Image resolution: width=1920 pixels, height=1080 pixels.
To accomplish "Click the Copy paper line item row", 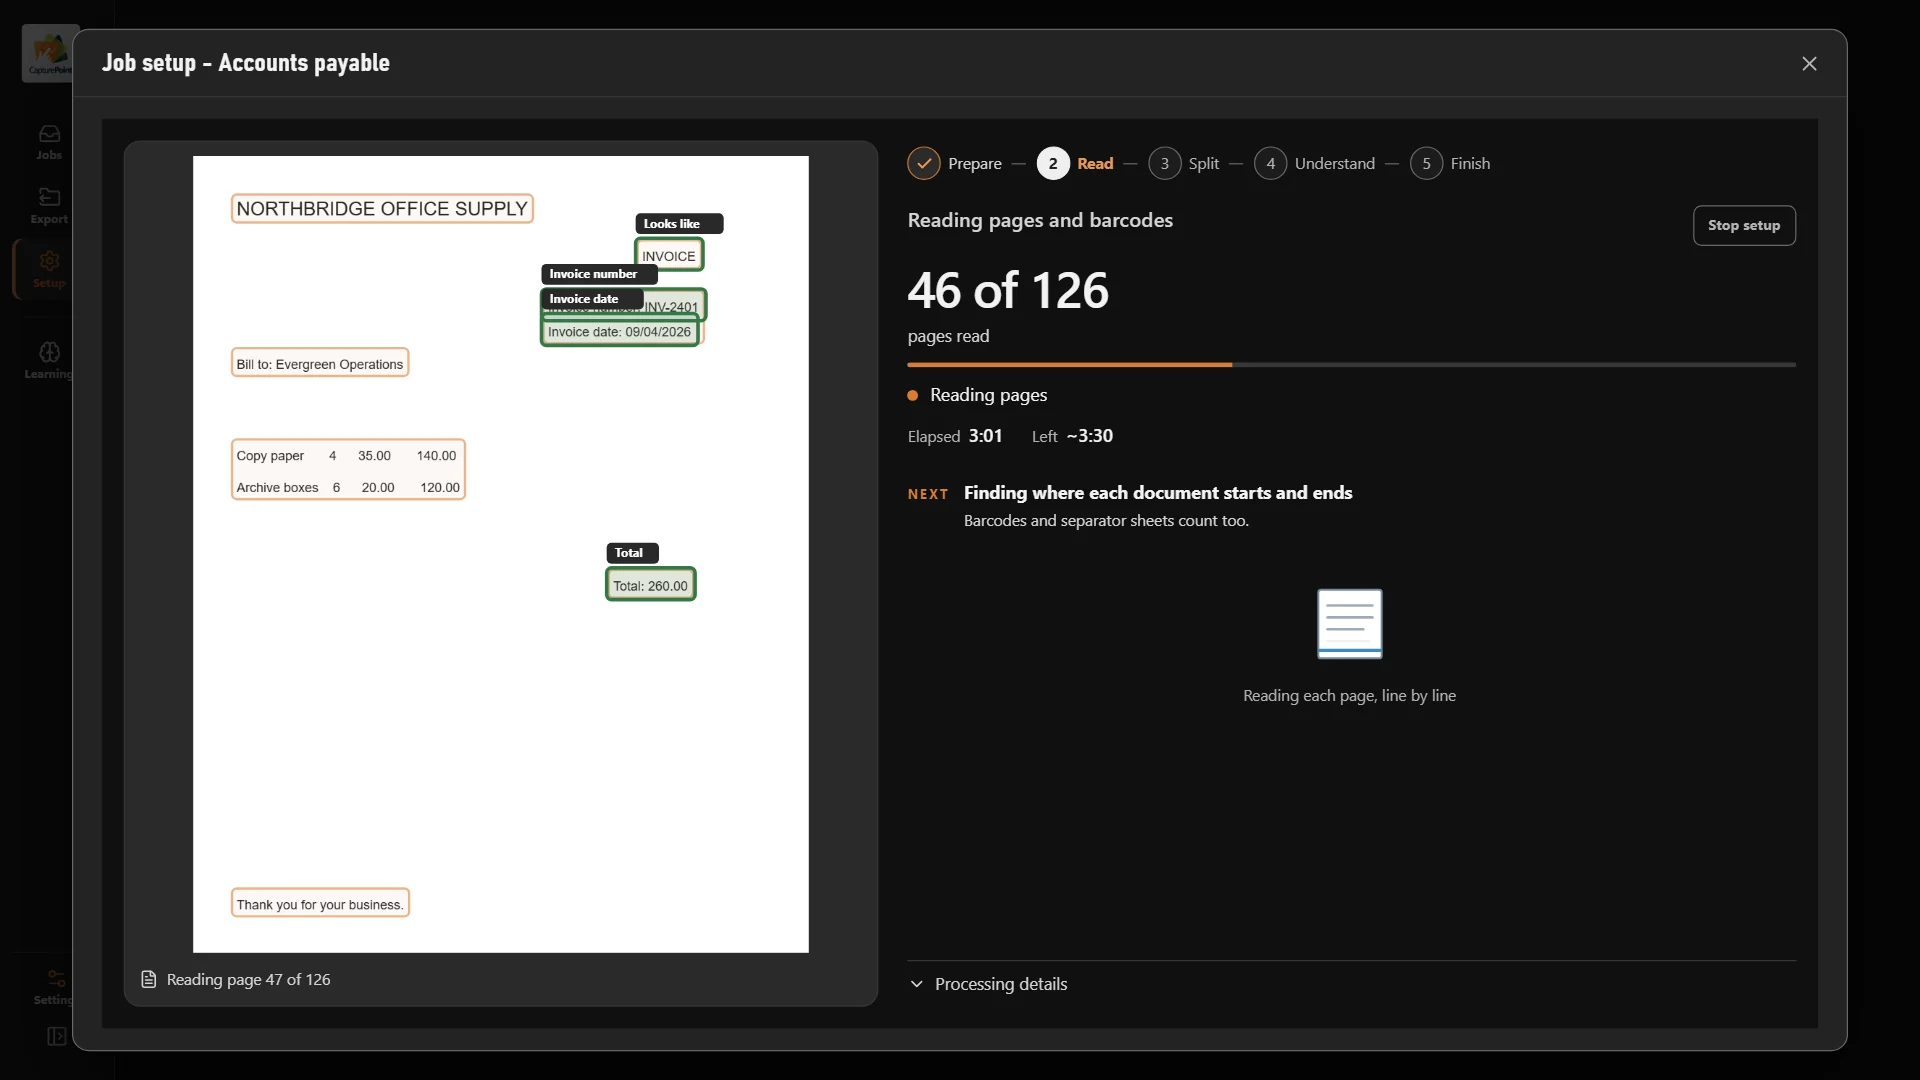I will [347, 456].
